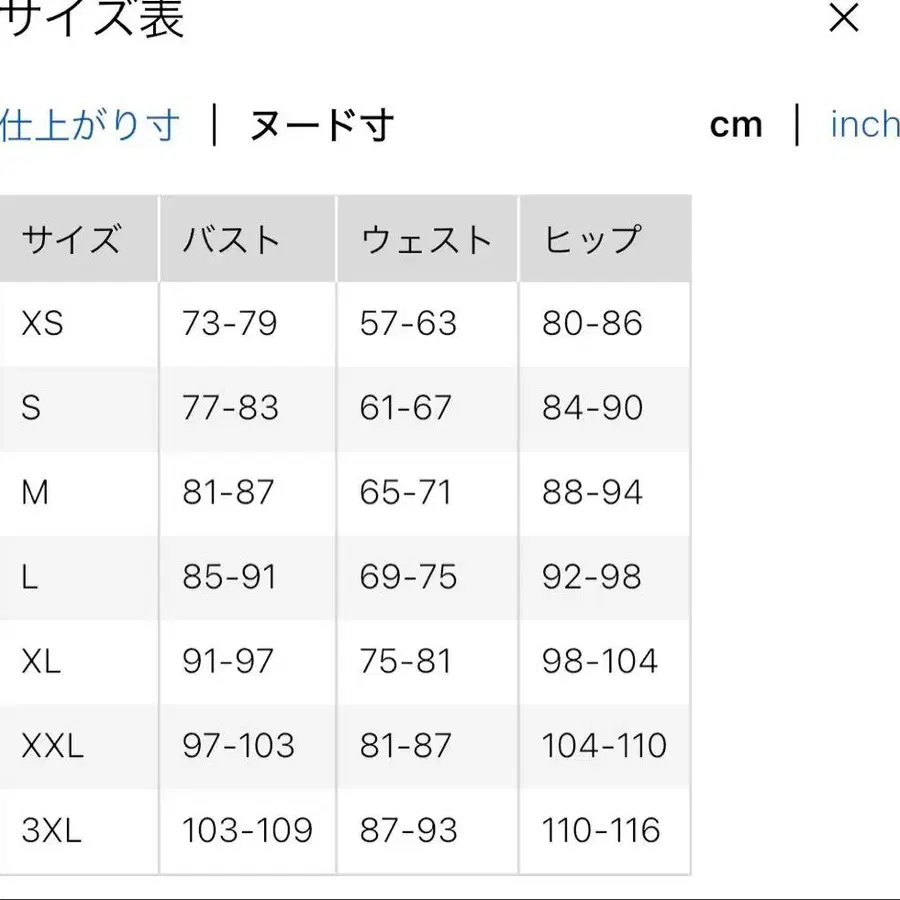
Task: Select the ヒップ column header
Action: [x=592, y=239]
